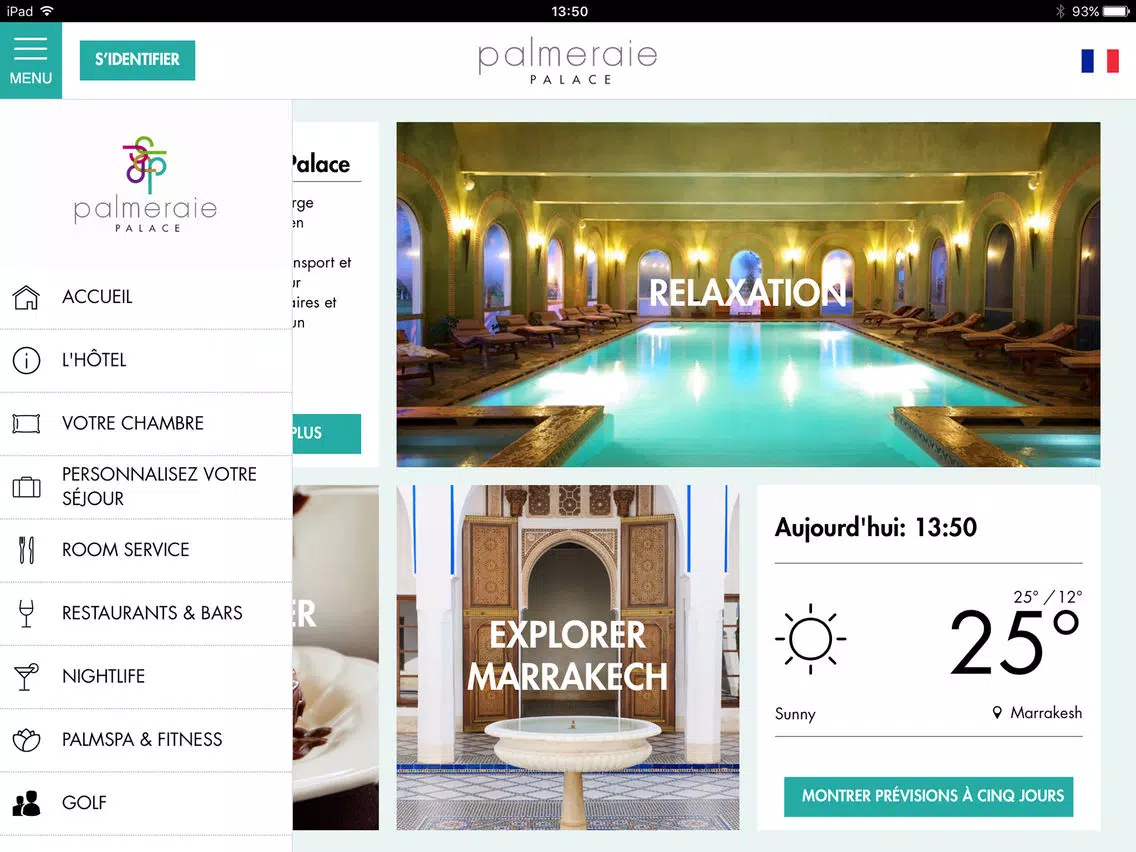Open the Golf players icon
Viewport: 1136px width, 852px height.
pyautogui.click(x=26, y=803)
